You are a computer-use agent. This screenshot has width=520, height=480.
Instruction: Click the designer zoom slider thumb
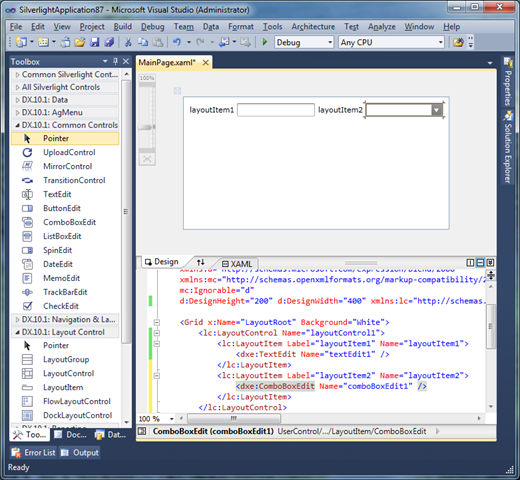tap(147, 127)
